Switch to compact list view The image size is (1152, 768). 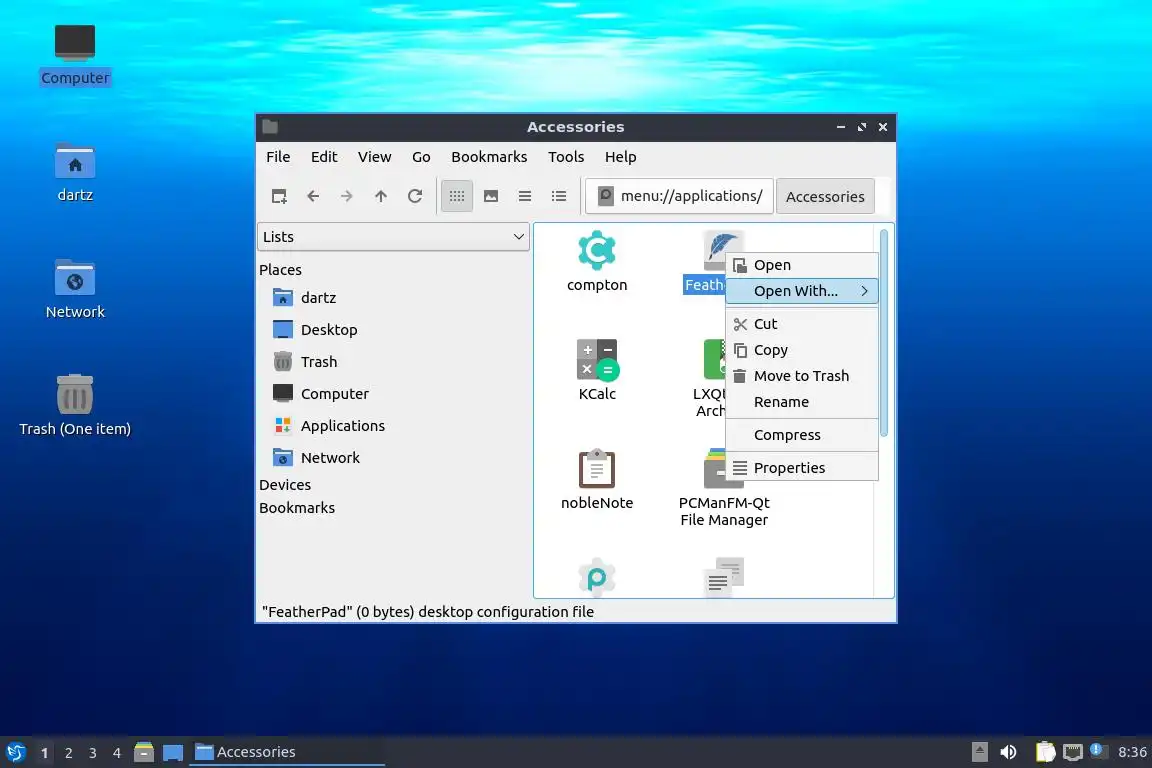tap(525, 196)
